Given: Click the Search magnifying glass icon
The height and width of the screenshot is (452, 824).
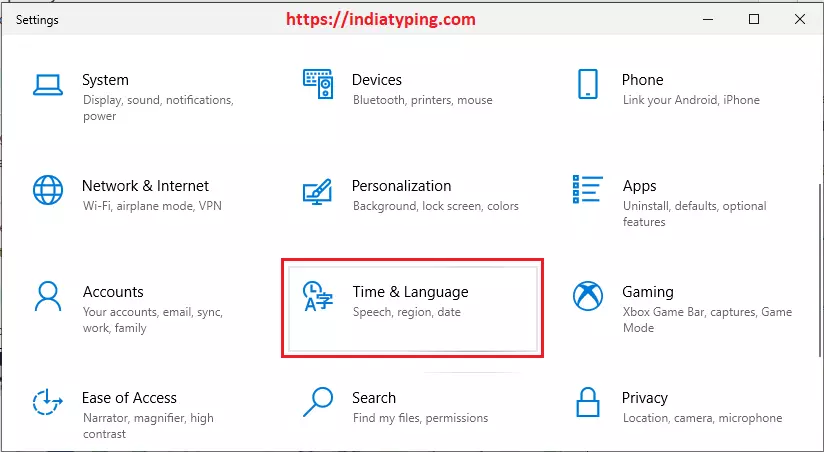Looking at the screenshot, I should (318, 402).
